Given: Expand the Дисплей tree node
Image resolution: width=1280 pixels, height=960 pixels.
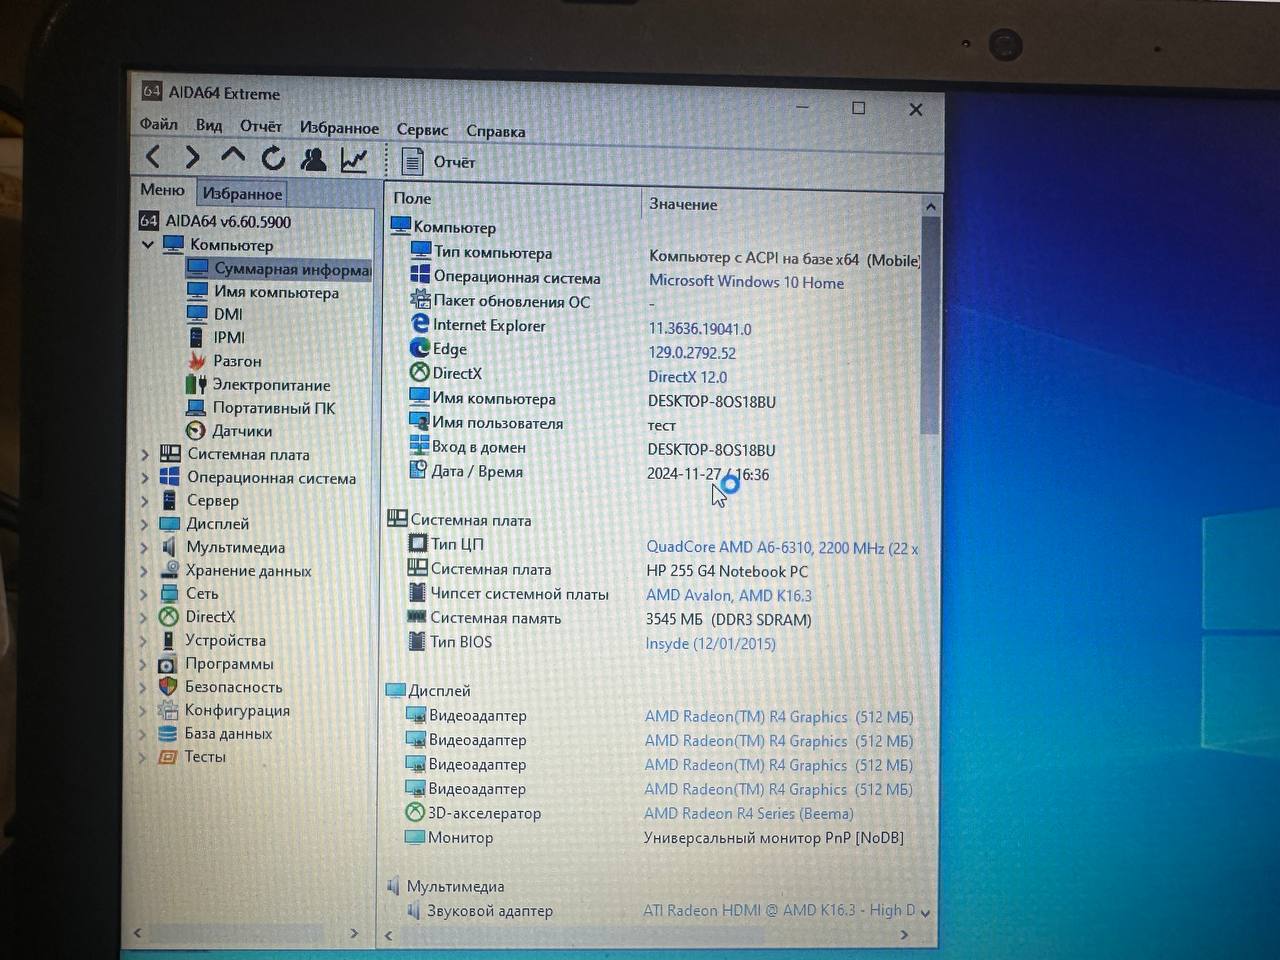Looking at the screenshot, I should click(x=145, y=524).
